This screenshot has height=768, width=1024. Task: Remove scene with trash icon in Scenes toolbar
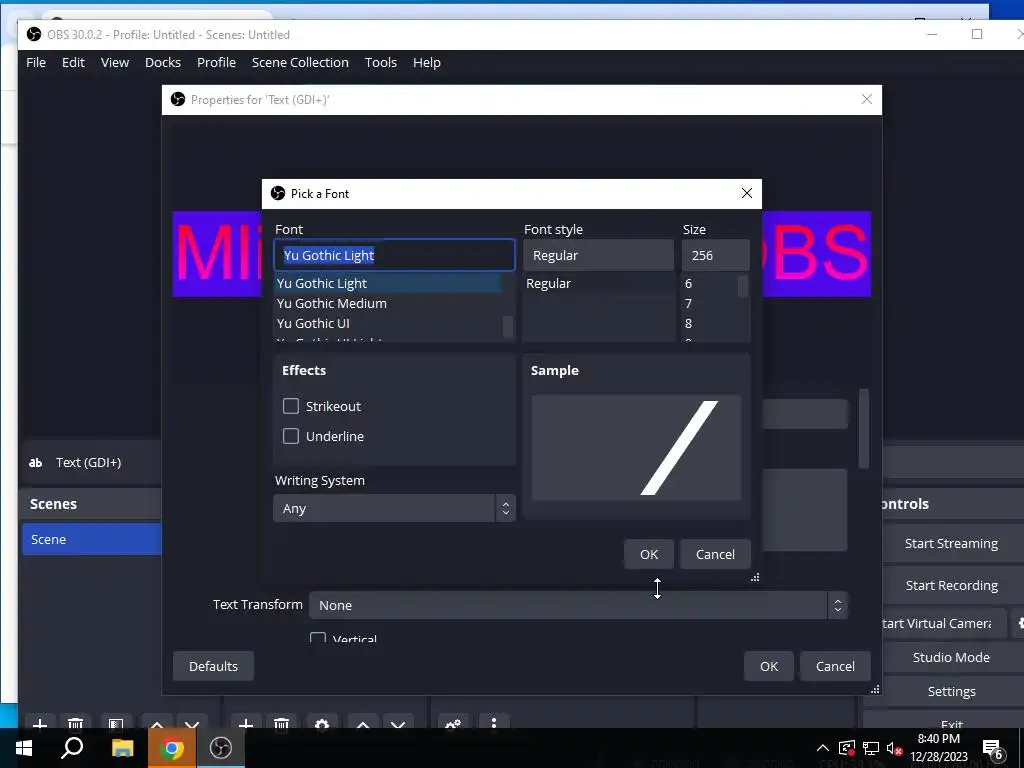pos(75,723)
